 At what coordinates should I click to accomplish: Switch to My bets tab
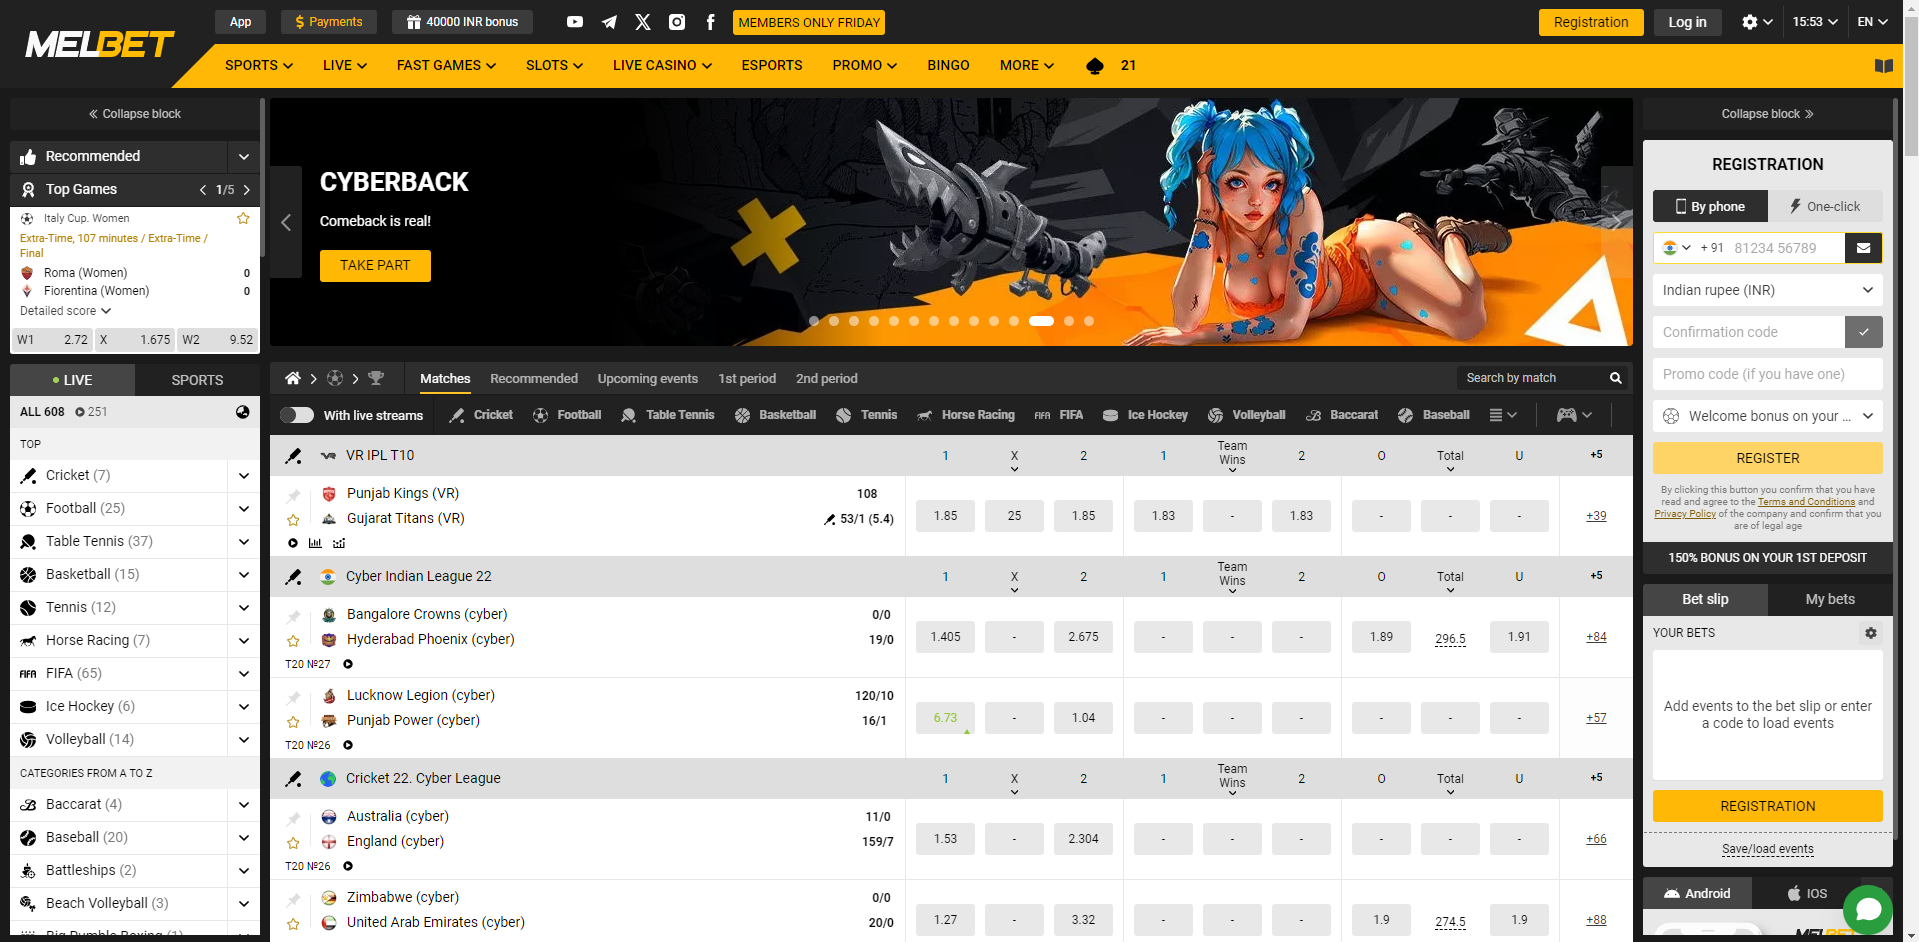1830,599
